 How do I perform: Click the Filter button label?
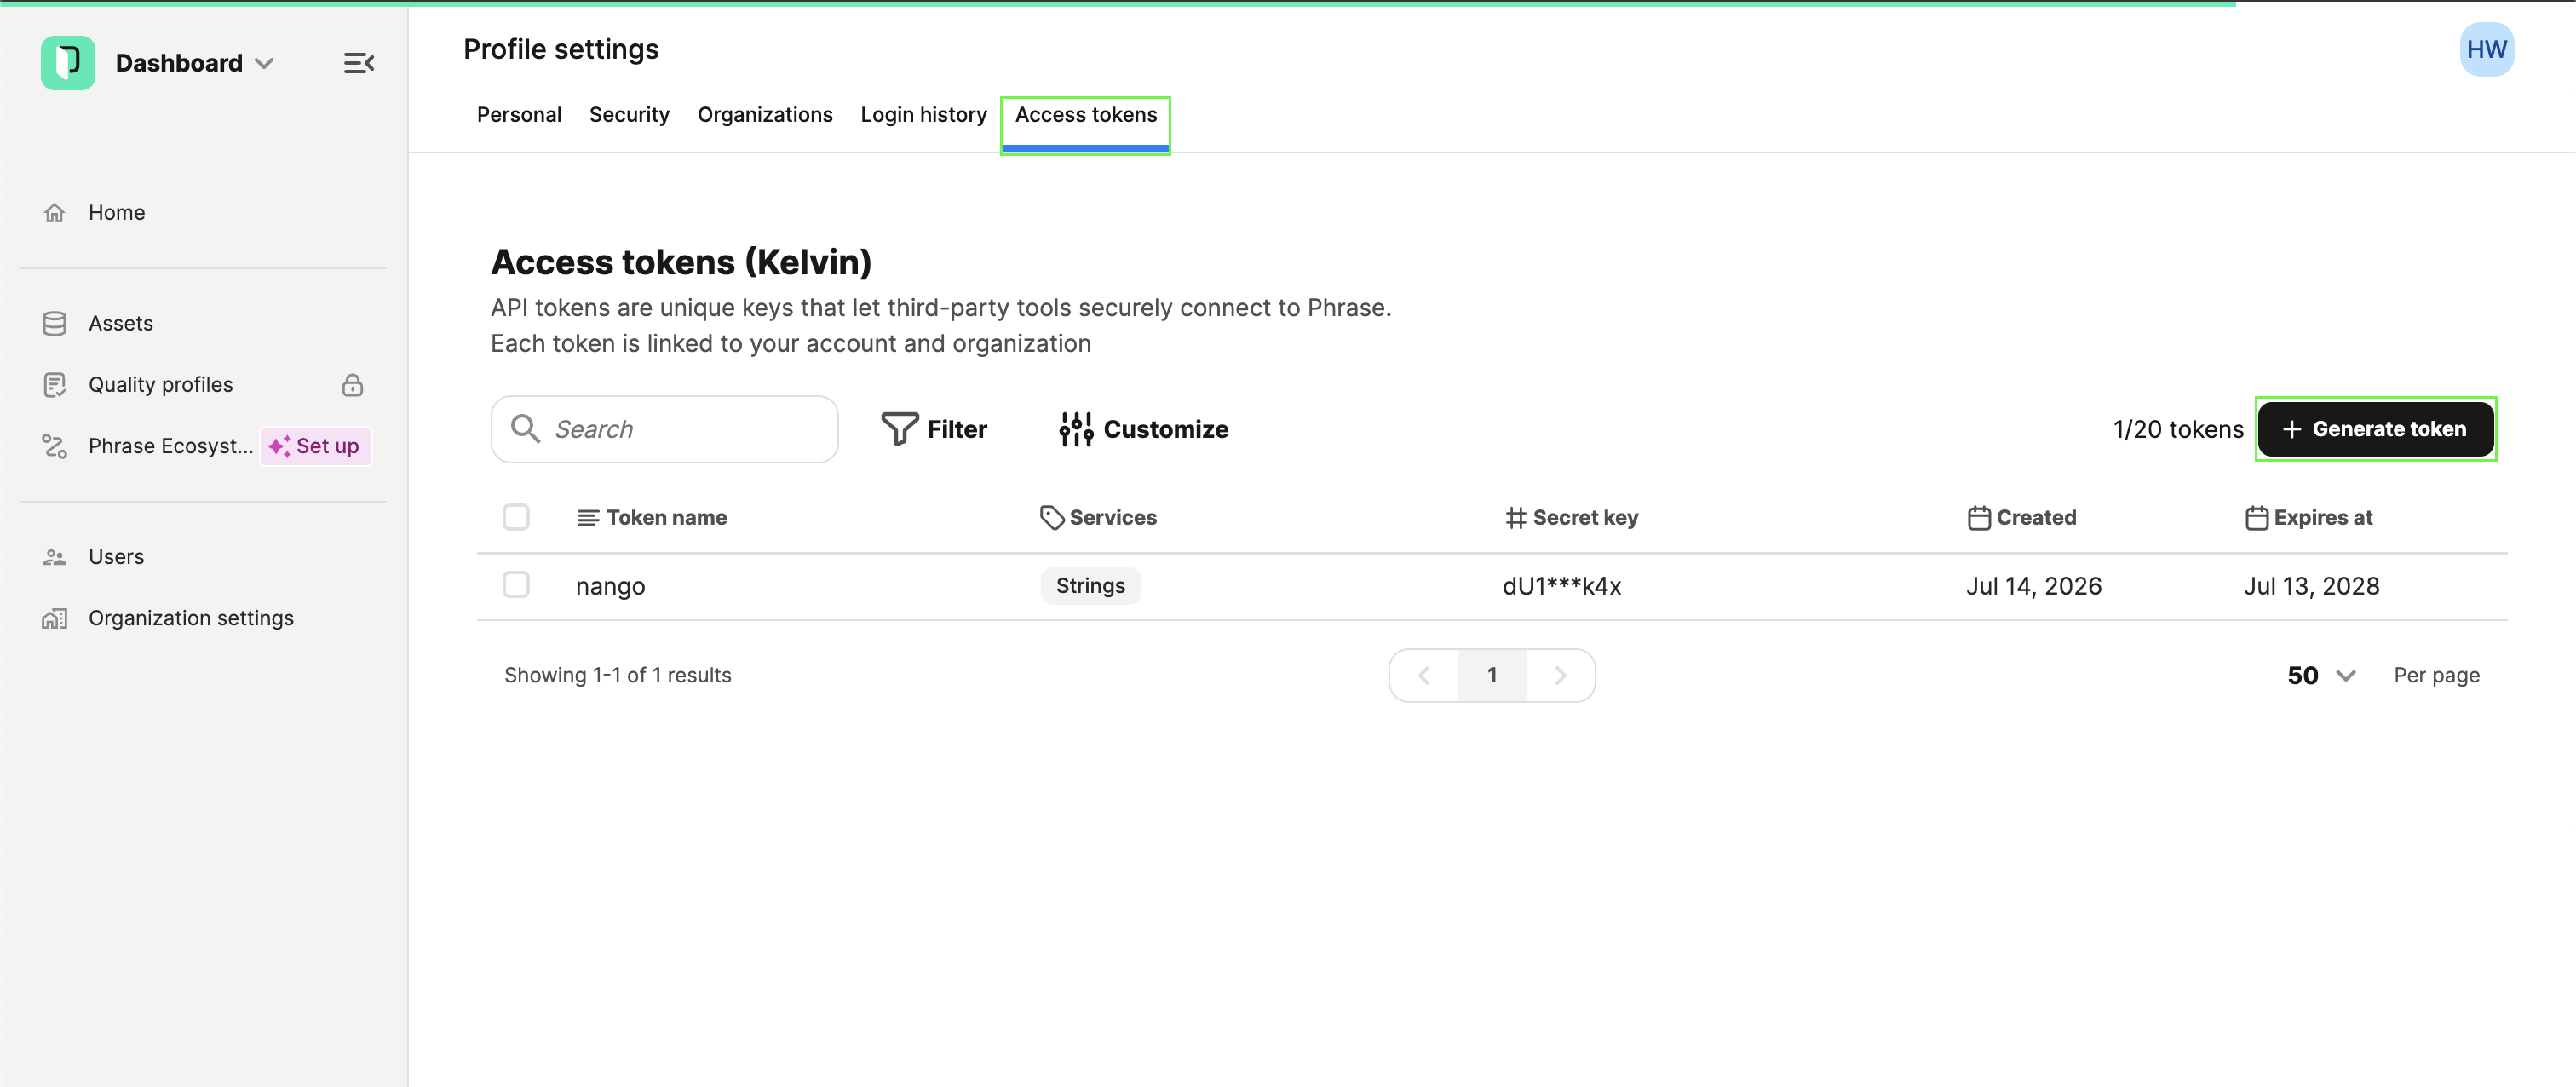click(x=957, y=429)
